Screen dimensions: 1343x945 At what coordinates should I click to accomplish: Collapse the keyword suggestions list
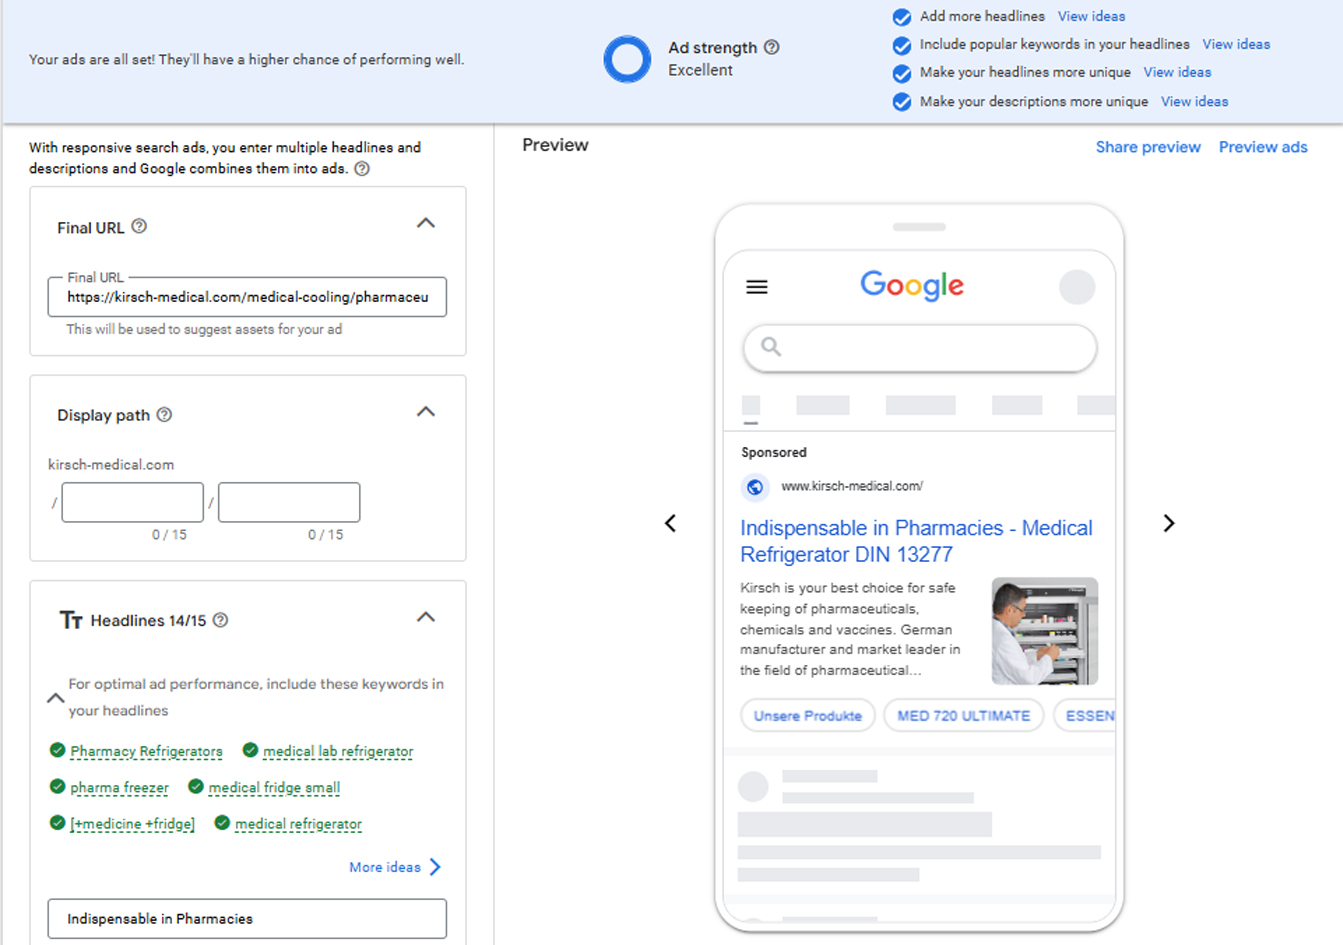(x=55, y=698)
